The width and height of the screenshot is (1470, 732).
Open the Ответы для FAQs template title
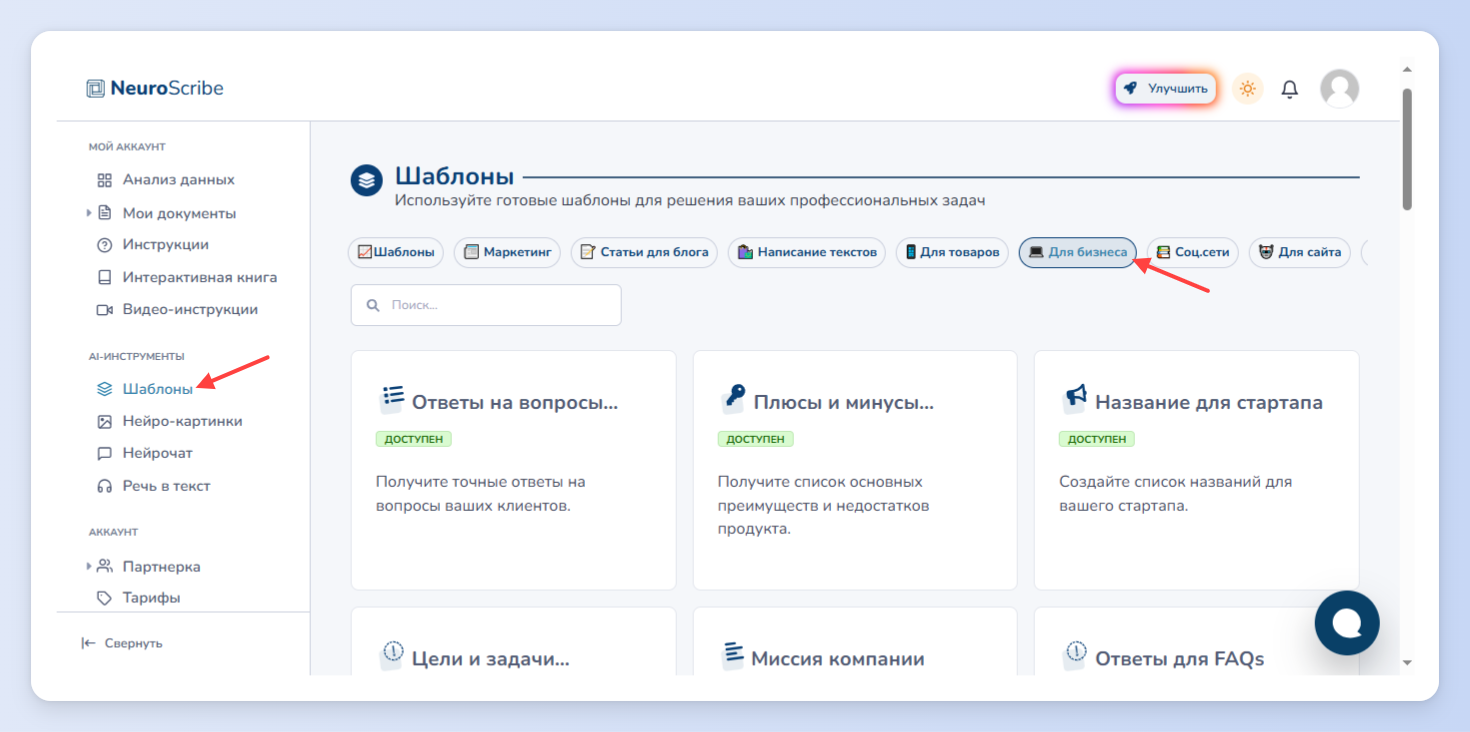[x=1180, y=659]
